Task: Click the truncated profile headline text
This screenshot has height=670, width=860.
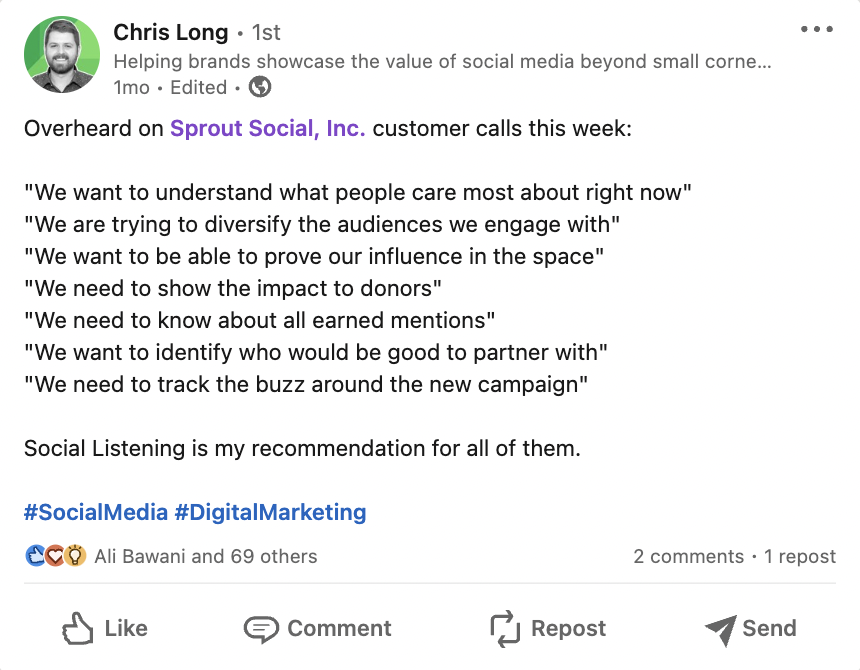Action: 442,61
